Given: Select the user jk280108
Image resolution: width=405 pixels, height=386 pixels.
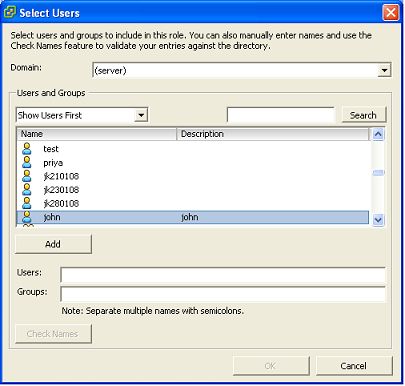Looking at the screenshot, I should coord(61,203).
